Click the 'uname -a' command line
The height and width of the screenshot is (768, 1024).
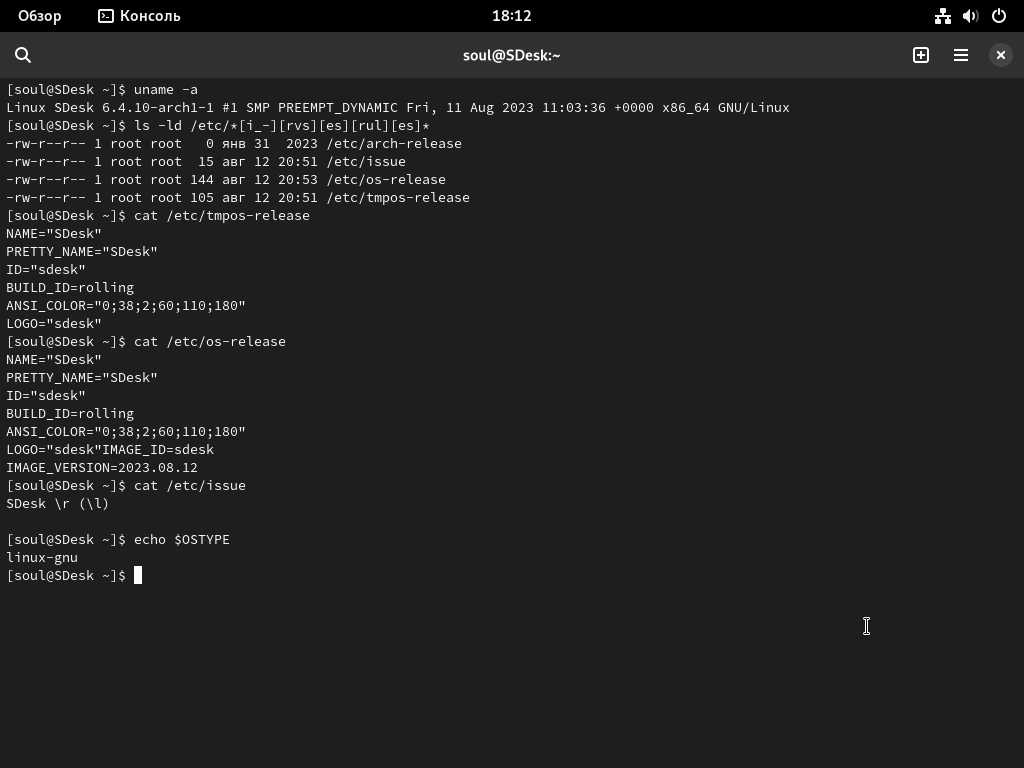pos(102,89)
